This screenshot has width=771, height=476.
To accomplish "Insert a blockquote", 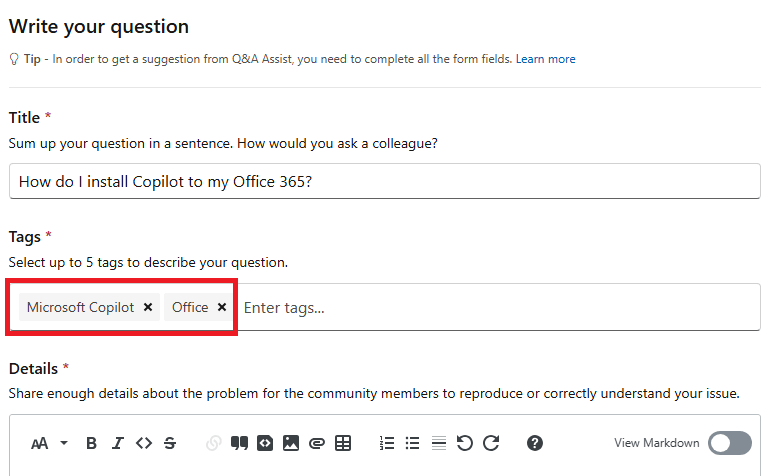I will pyautogui.click(x=239, y=443).
